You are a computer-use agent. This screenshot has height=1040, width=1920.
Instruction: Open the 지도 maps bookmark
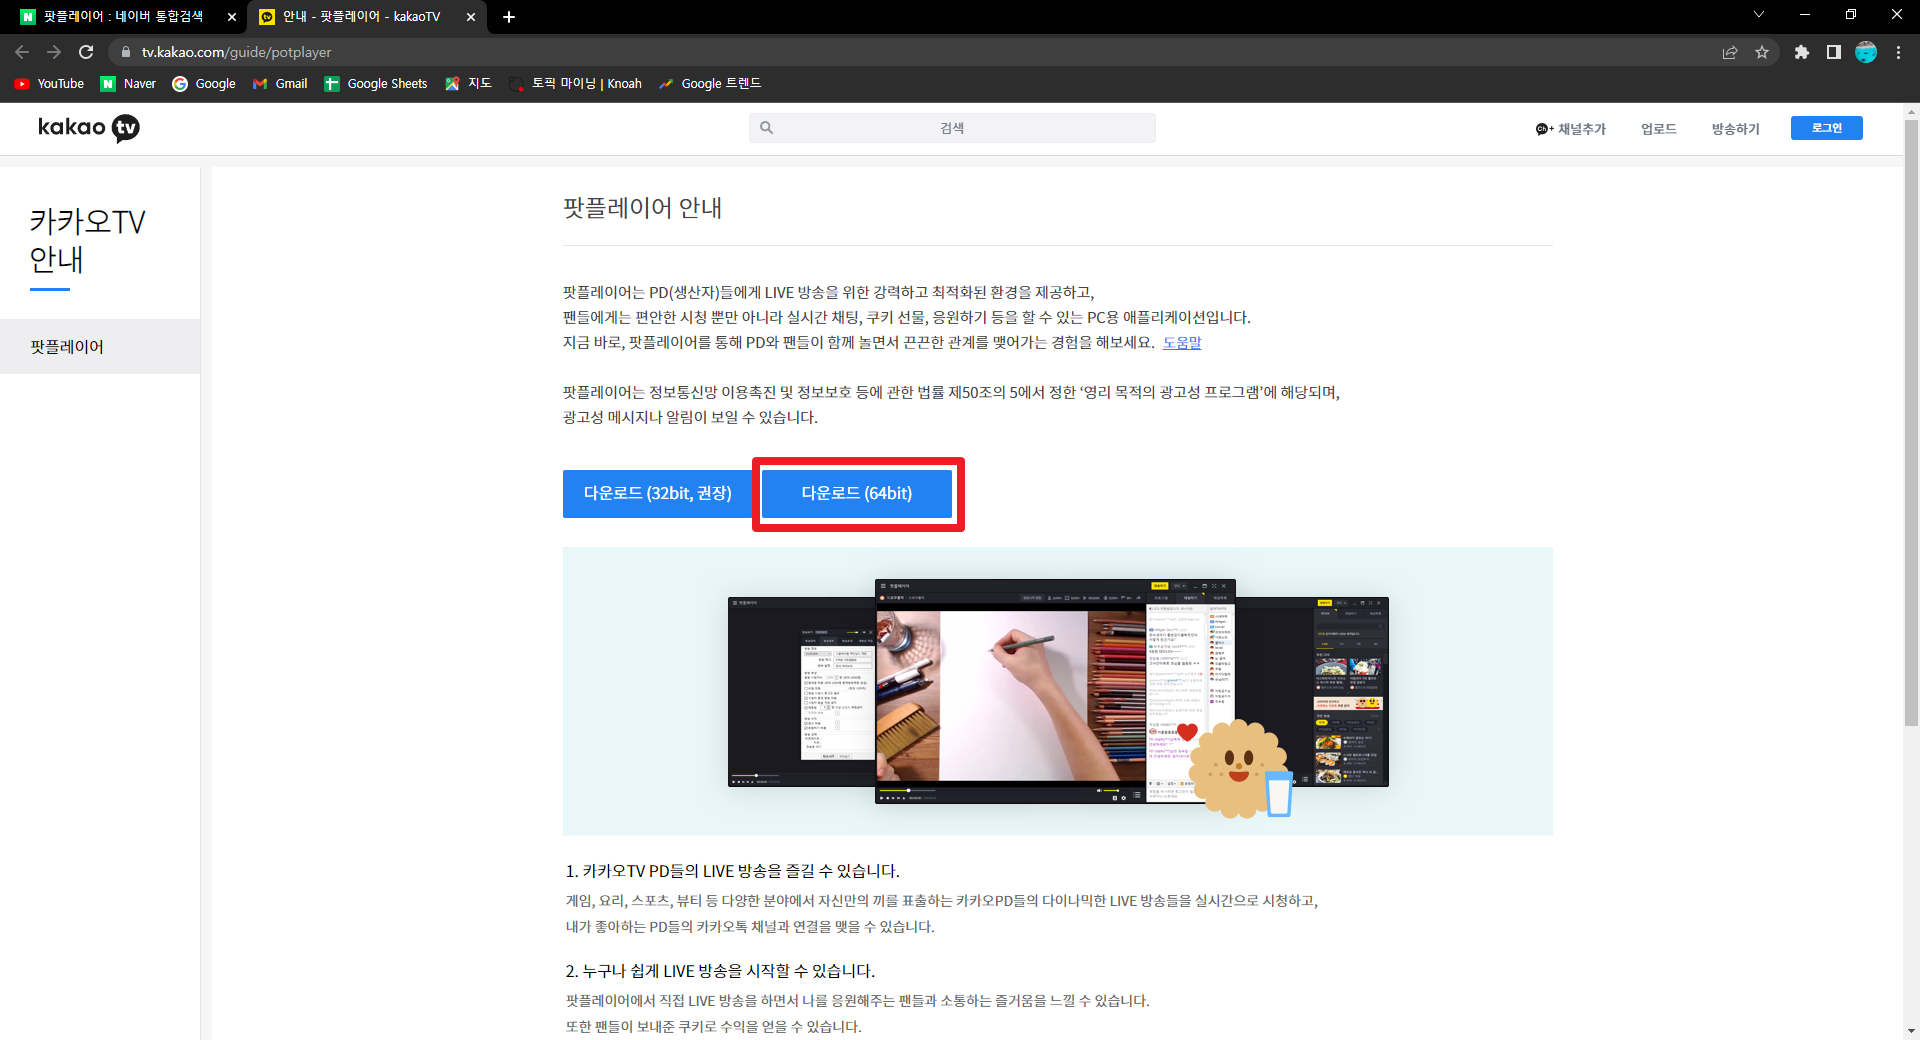click(468, 84)
